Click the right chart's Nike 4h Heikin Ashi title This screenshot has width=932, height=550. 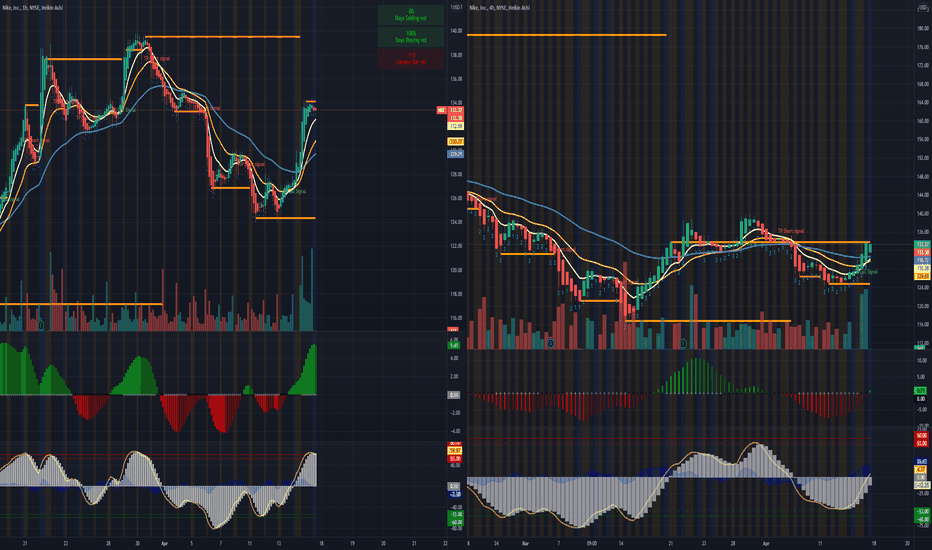[499, 8]
